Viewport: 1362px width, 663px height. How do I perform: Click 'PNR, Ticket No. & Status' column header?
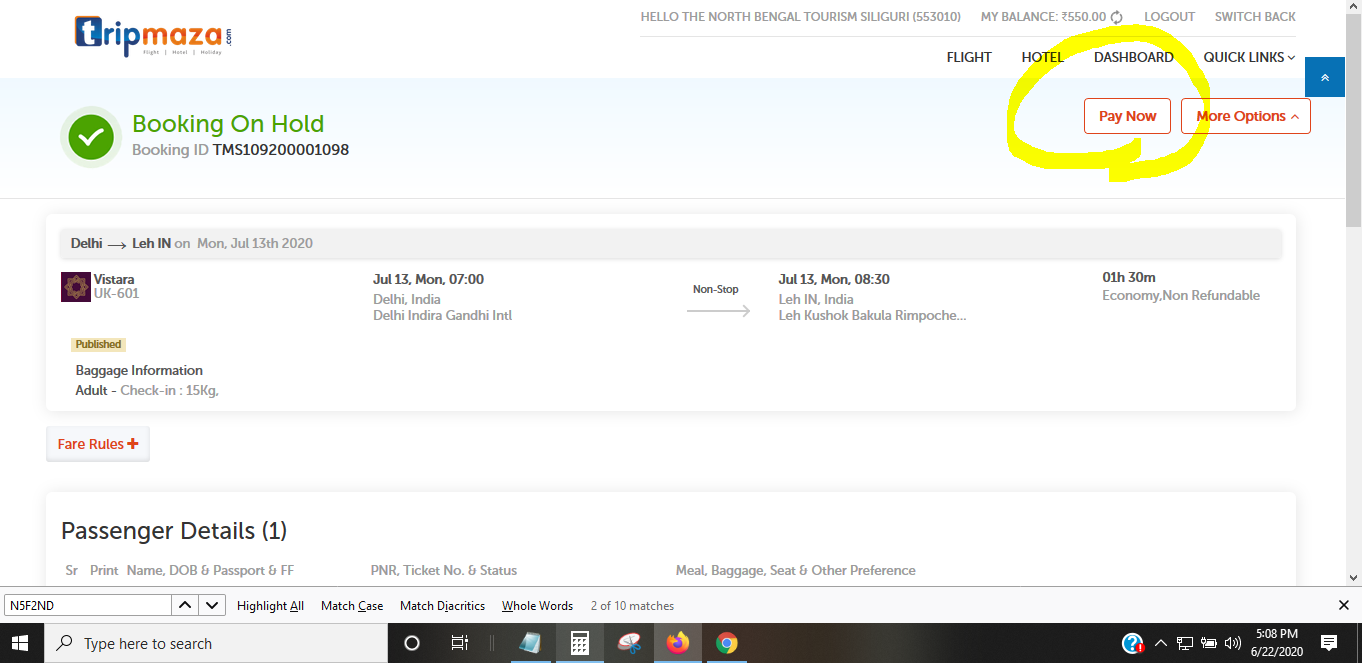point(444,570)
